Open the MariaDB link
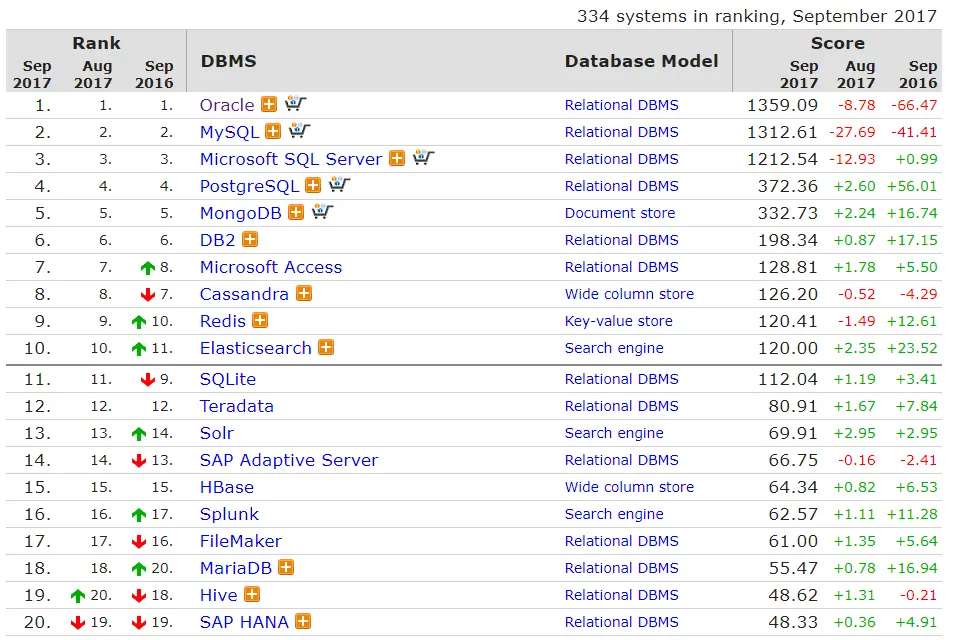 coord(236,568)
